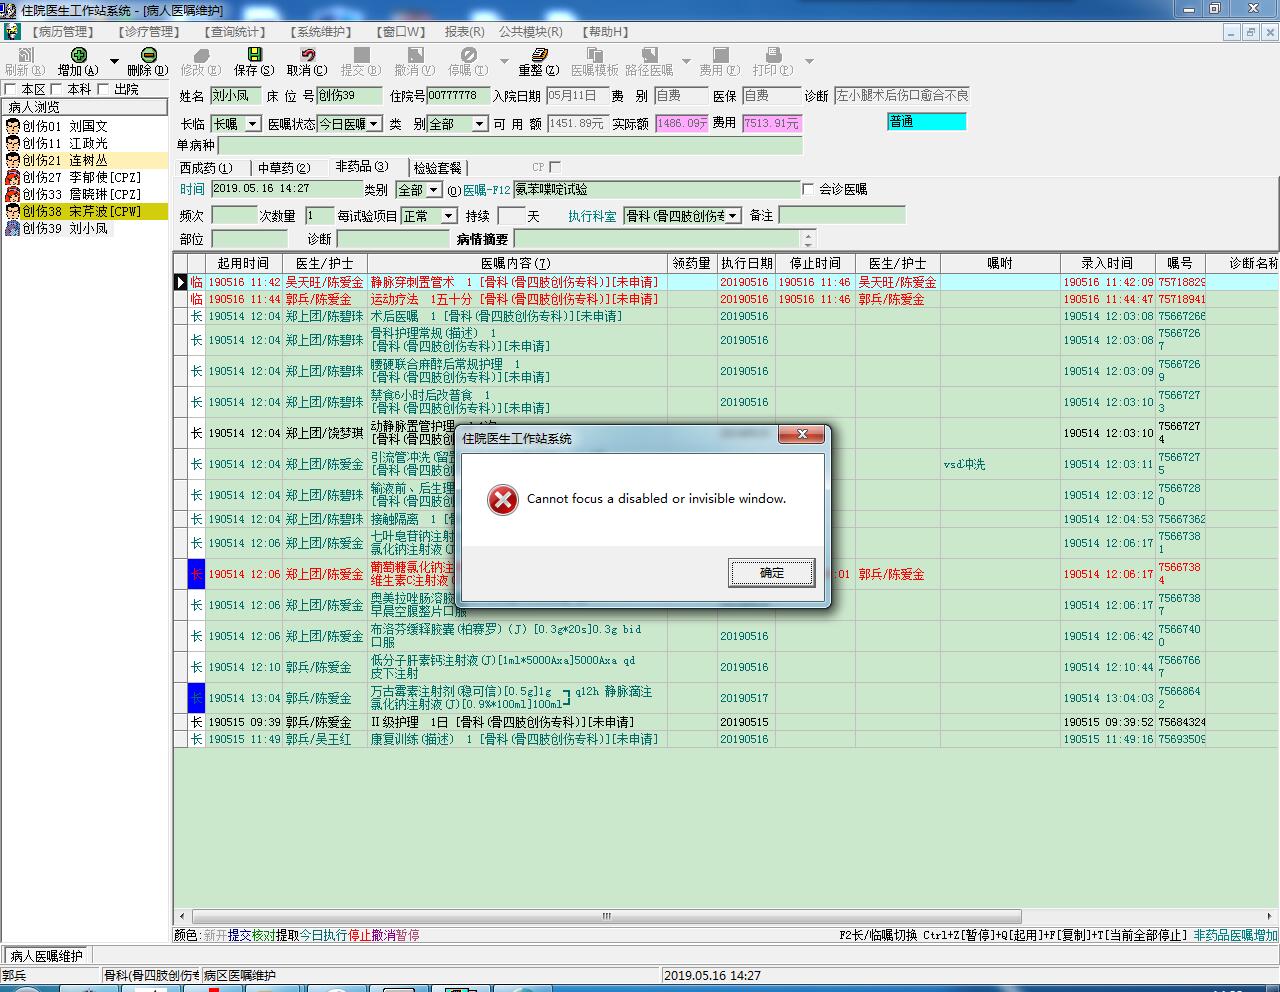This screenshot has height=992, width=1280.
Task: Click the 执行科室 link label
Action: point(592,216)
